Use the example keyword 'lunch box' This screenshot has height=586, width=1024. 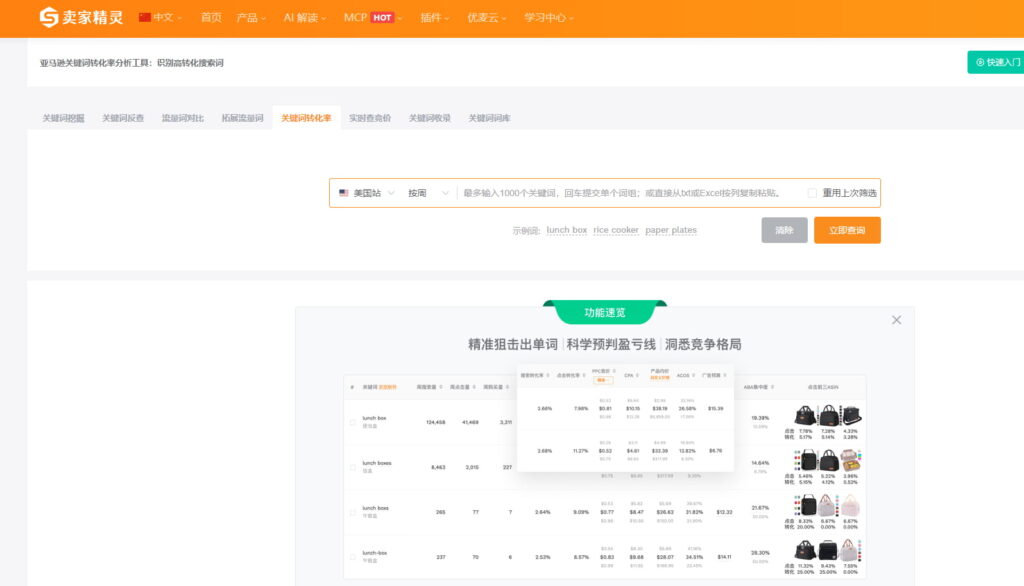coord(566,230)
